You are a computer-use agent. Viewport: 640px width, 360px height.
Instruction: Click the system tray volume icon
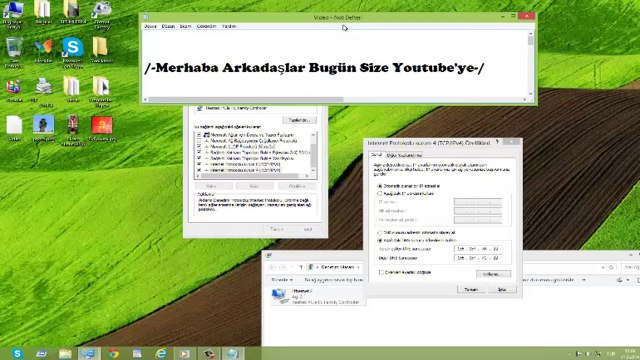coord(588,353)
